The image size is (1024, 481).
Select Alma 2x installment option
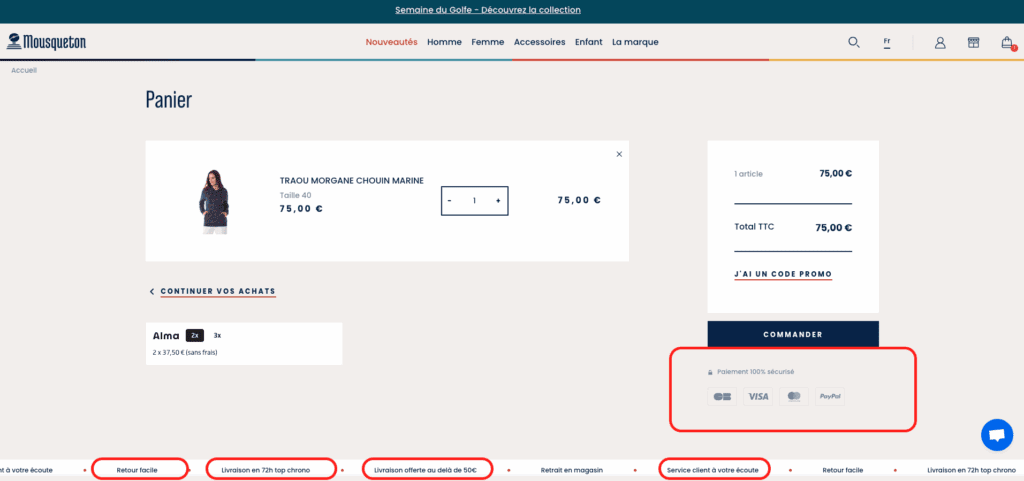(195, 335)
